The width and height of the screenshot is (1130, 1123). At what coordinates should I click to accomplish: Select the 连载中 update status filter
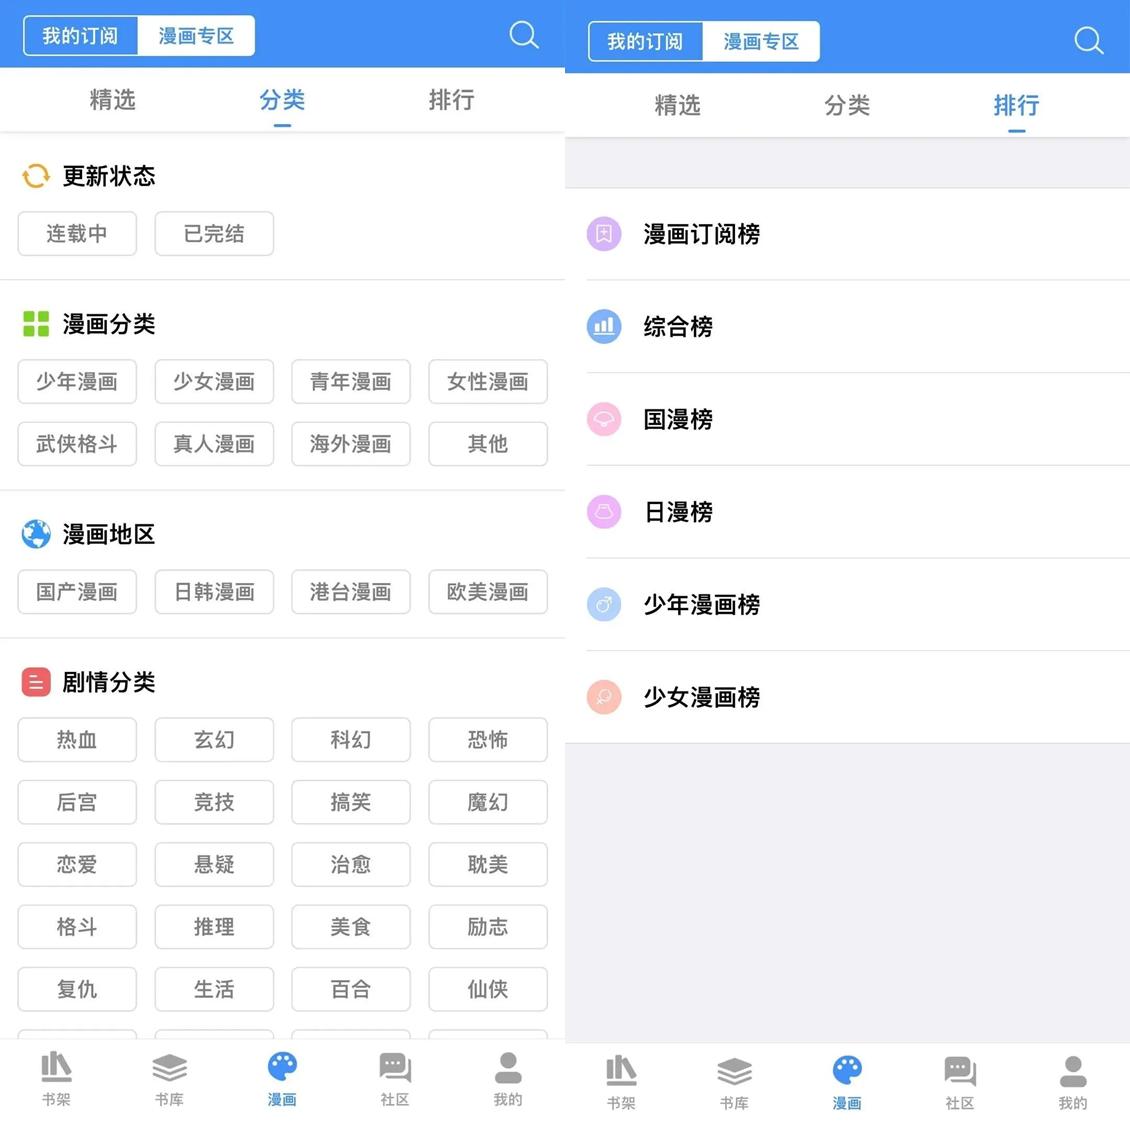click(77, 233)
